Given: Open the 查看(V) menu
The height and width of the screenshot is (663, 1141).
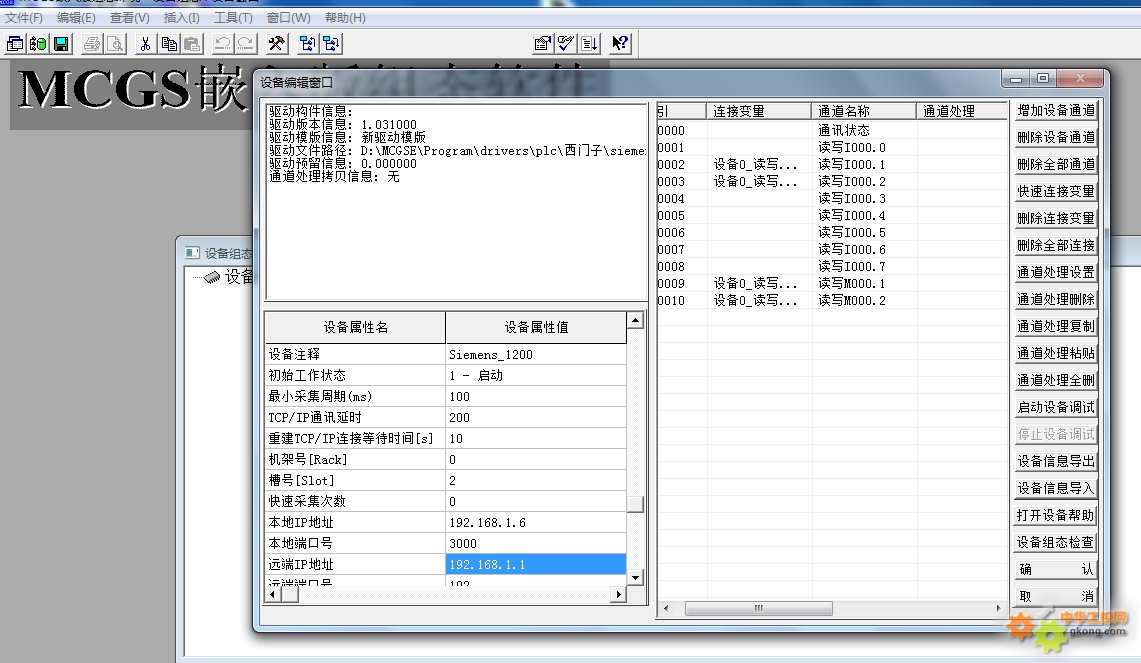Looking at the screenshot, I should coord(130,17).
